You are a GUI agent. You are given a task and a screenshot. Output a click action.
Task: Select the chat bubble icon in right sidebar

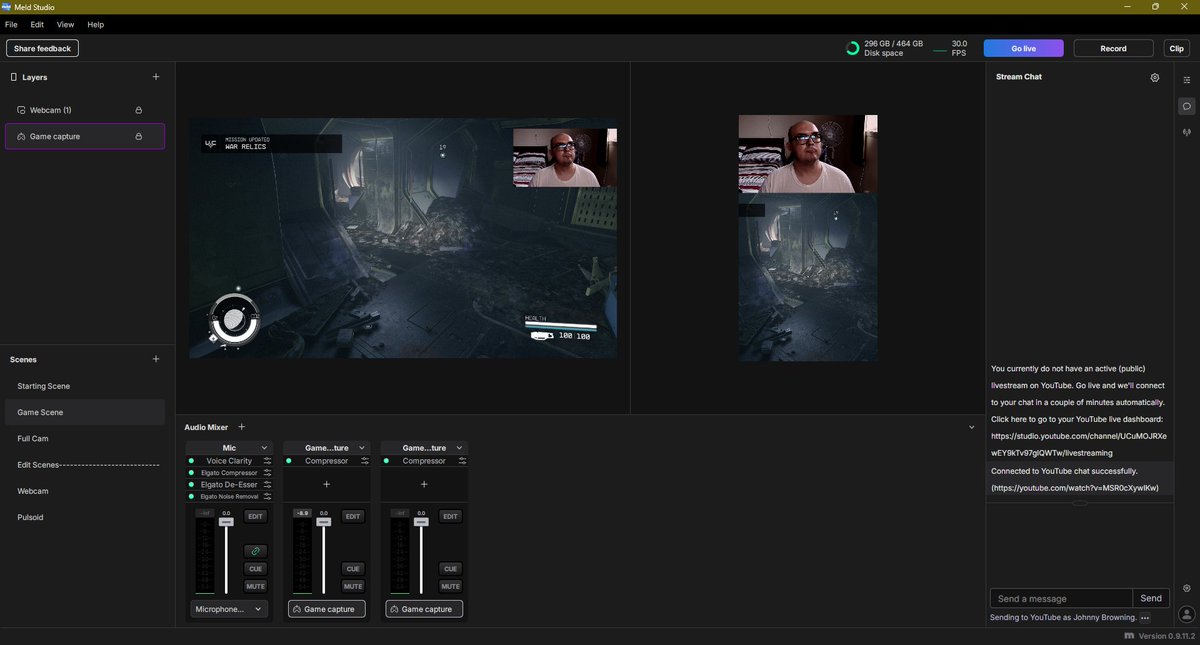coord(1187,106)
